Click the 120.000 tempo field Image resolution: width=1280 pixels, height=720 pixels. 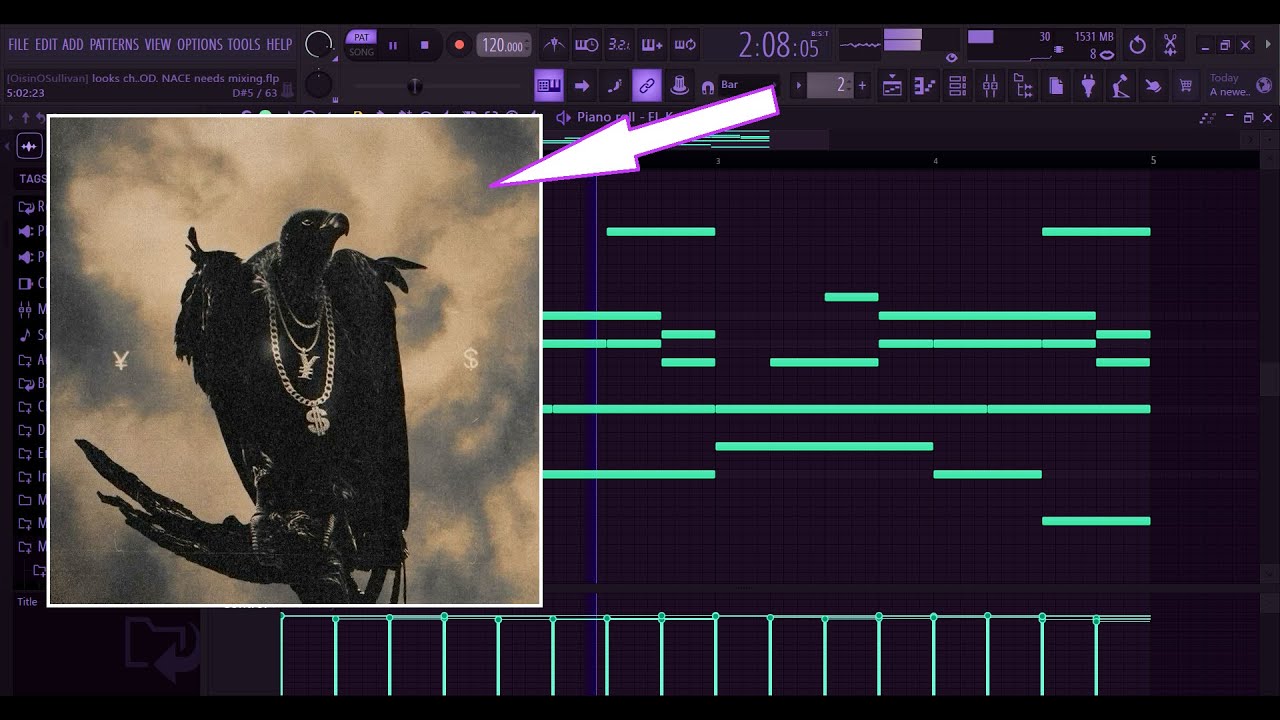pos(503,45)
